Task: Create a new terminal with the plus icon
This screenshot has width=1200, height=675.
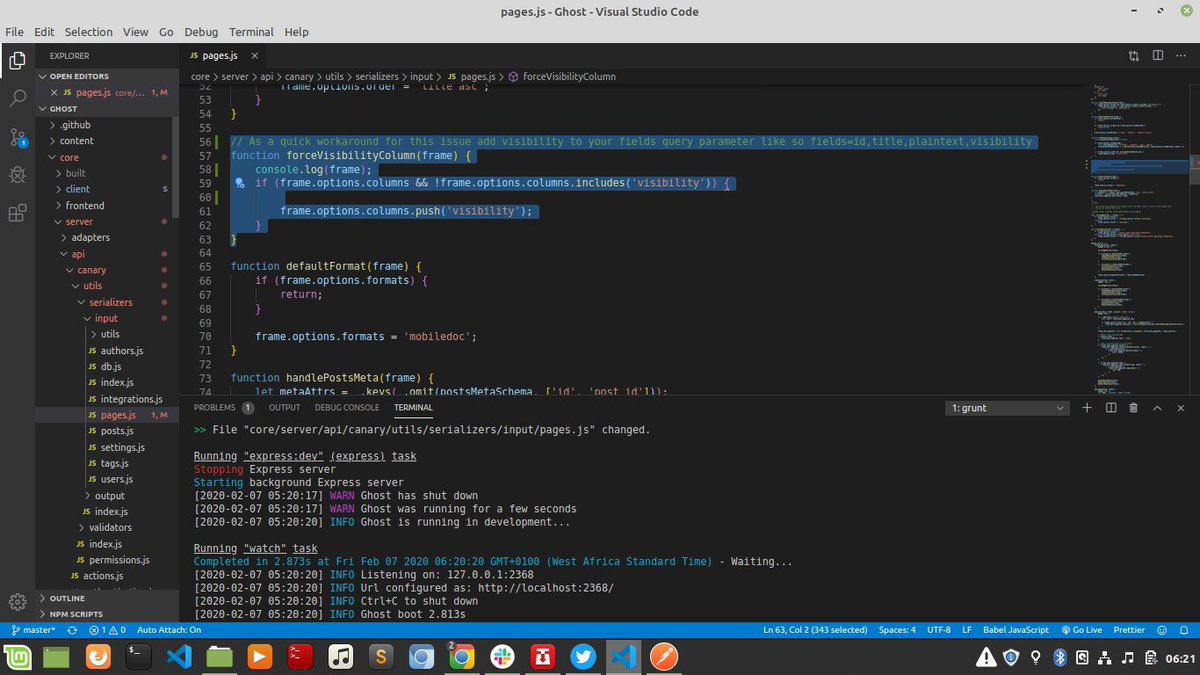Action: 1087,408
